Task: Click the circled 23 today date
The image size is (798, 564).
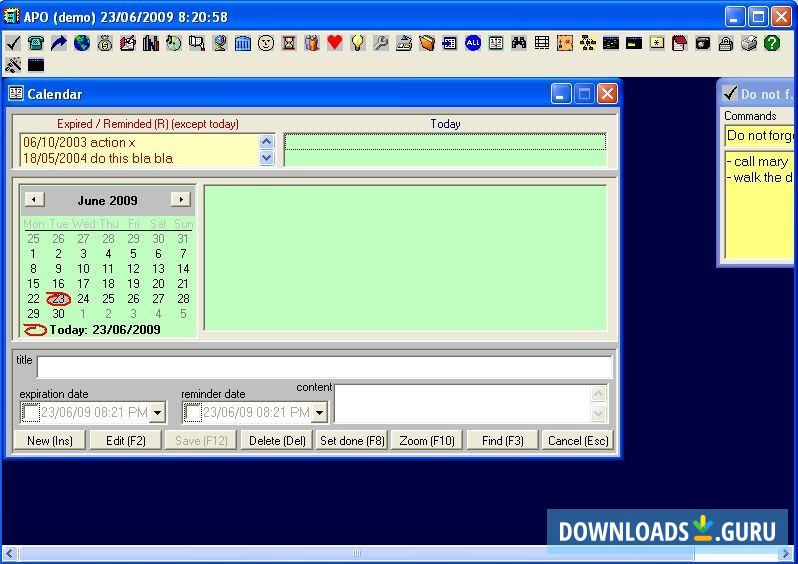Action: 59,299
